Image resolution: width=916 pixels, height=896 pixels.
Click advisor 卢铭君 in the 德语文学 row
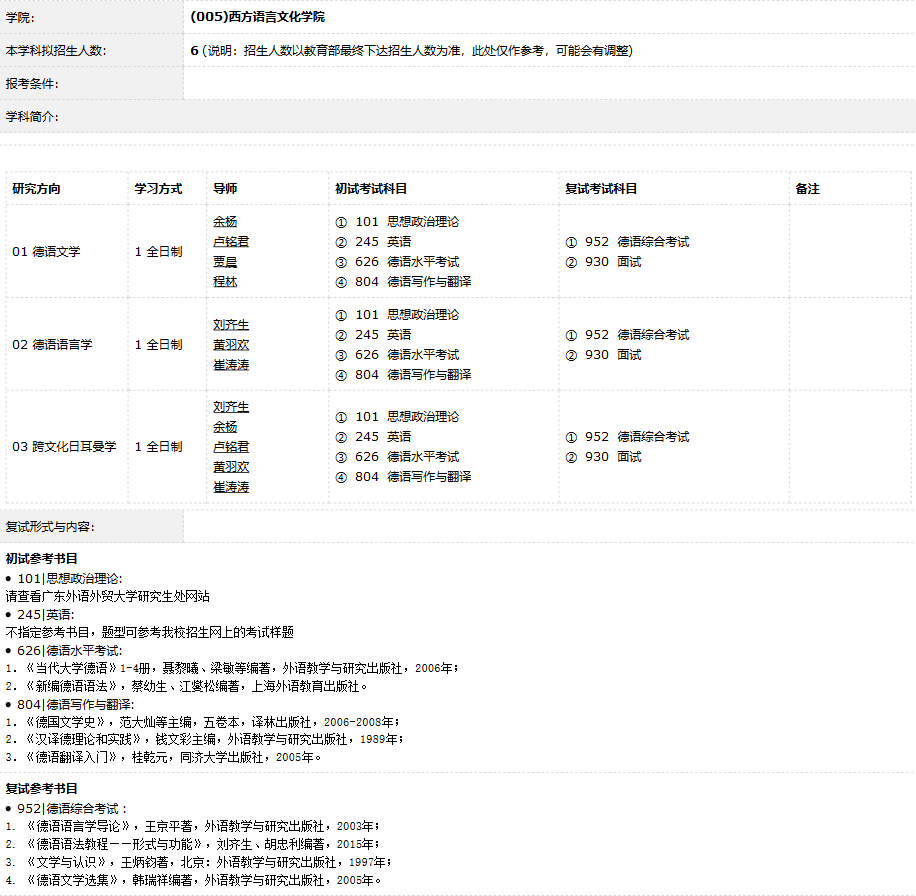coord(231,242)
